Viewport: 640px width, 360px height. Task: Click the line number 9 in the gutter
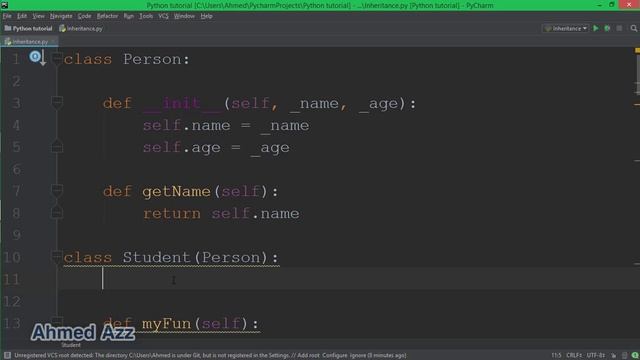(x=16, y=235)
